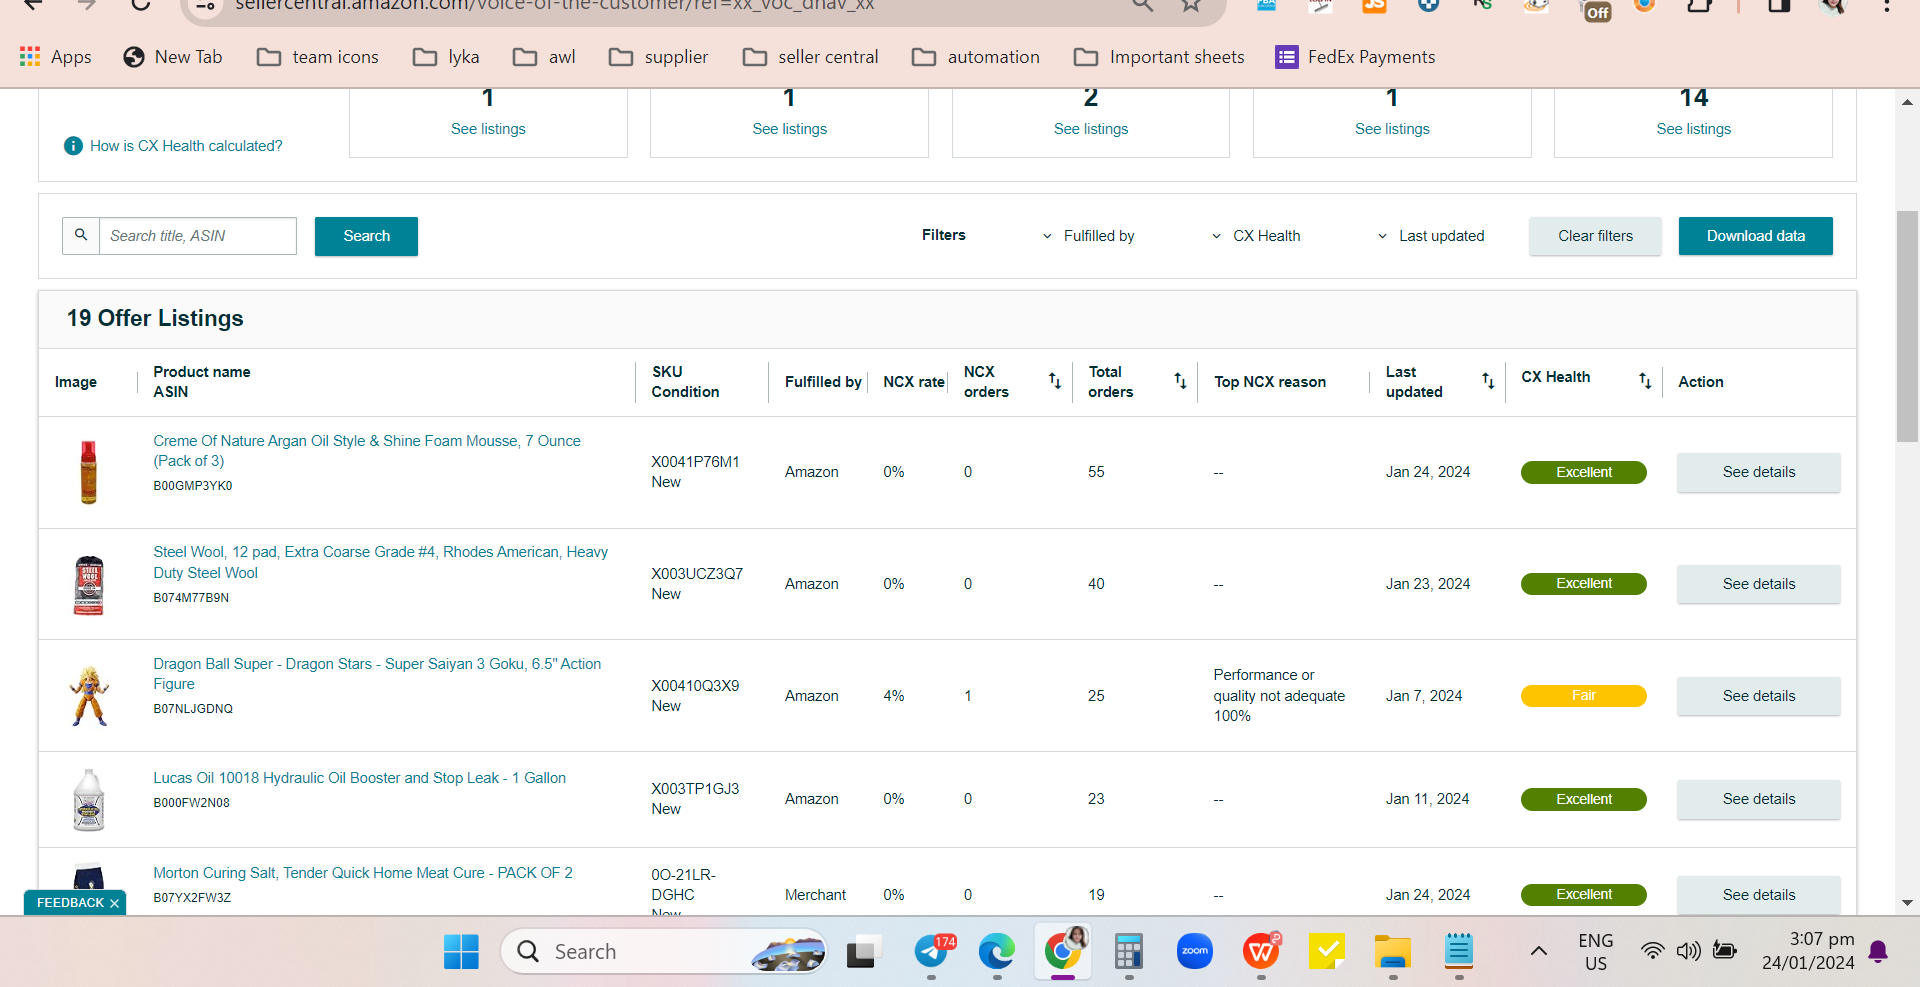The image size is (1920, 987).
Task: Sort the table by CX Health column
Action: pyautogui.click(x=1645, y=381)
